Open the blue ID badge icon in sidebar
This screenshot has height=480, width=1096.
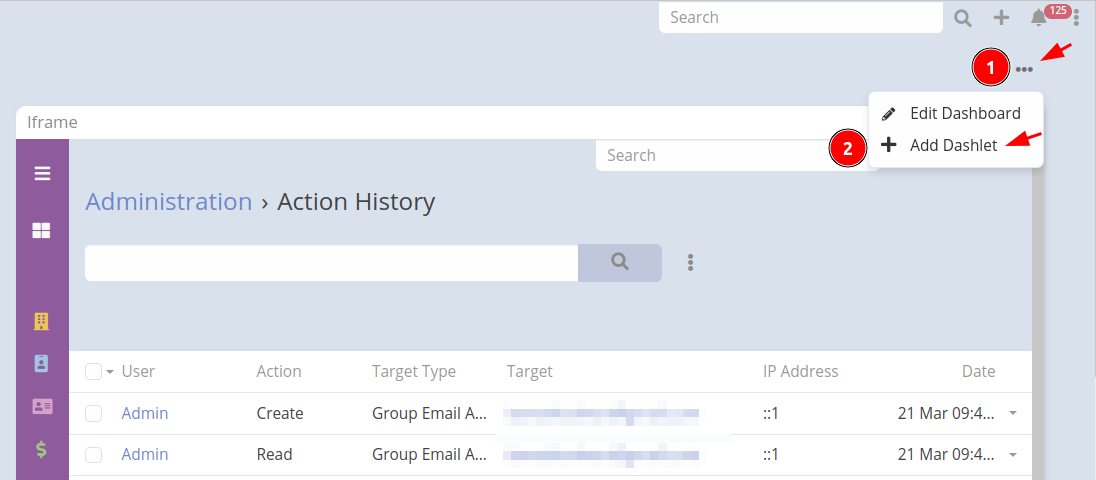click(42, 363)
